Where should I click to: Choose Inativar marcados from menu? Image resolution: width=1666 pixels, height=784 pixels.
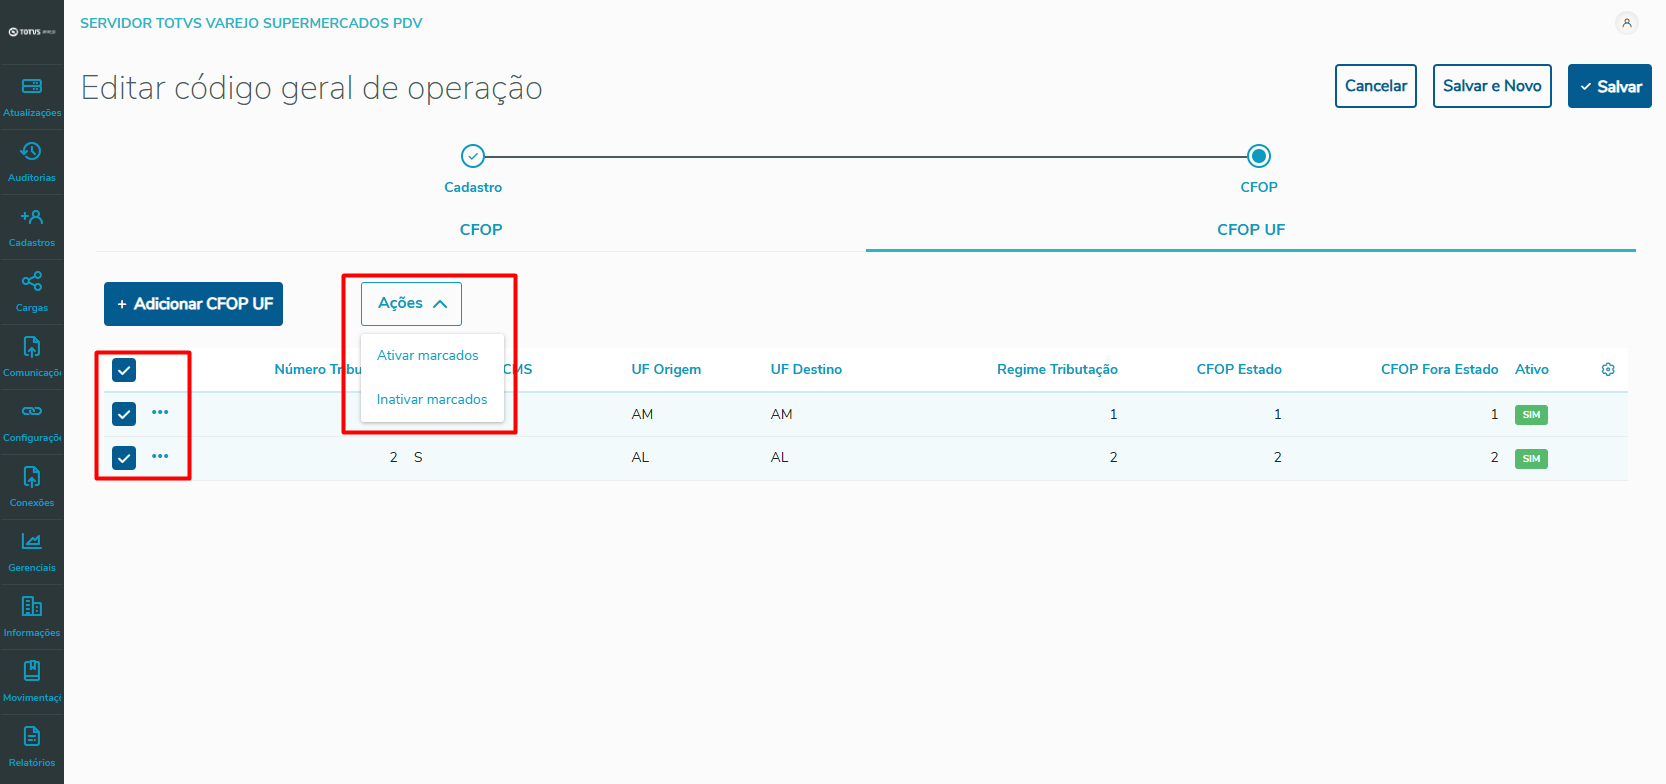click(432, 399)
